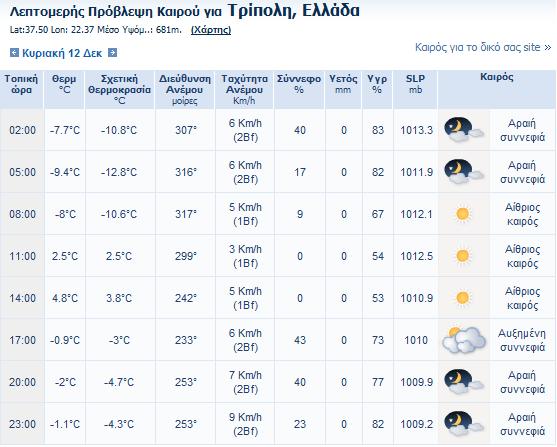Click the sun icon at 11:00
The width and height of the screenshot is (557, 447).
463,256
